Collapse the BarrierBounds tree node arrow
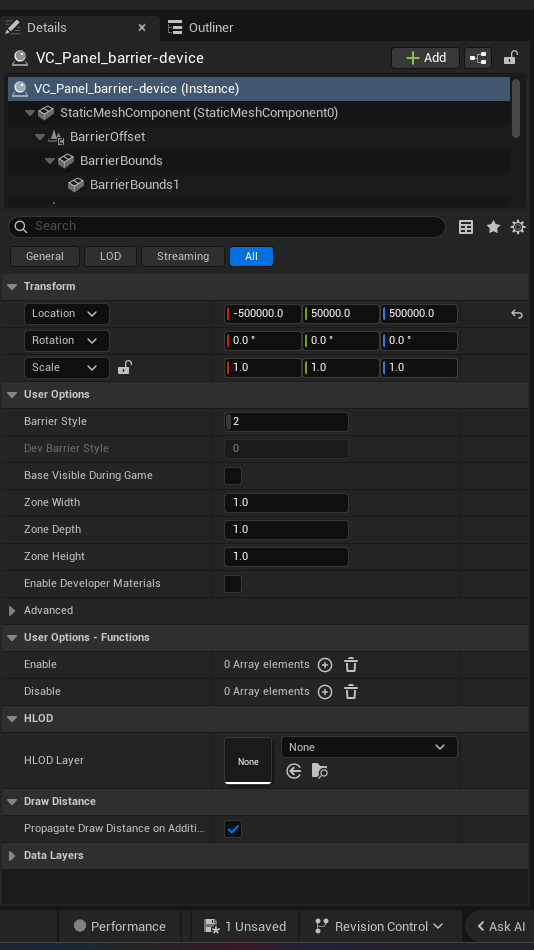 (50, 161)
